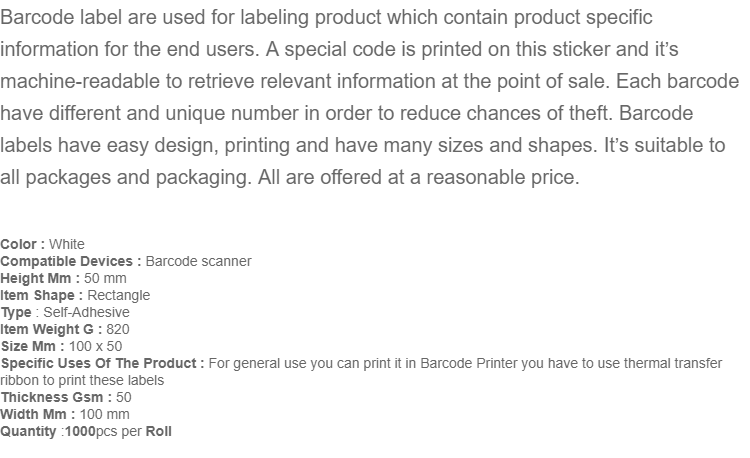This screenshot has width=750, height=458.
Task: Click the 'Item Weight G :' label
Action: coord(51,329)
